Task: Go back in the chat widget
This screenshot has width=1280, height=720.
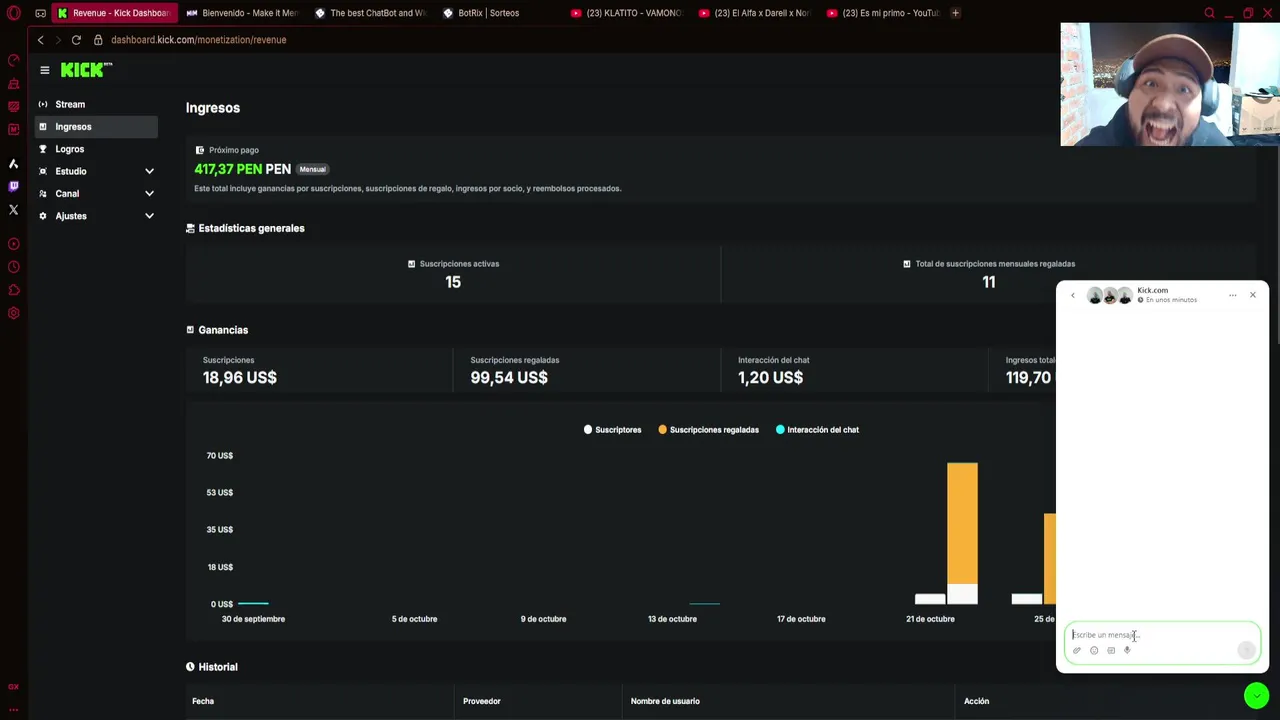Action: (x=1073, y=295)
